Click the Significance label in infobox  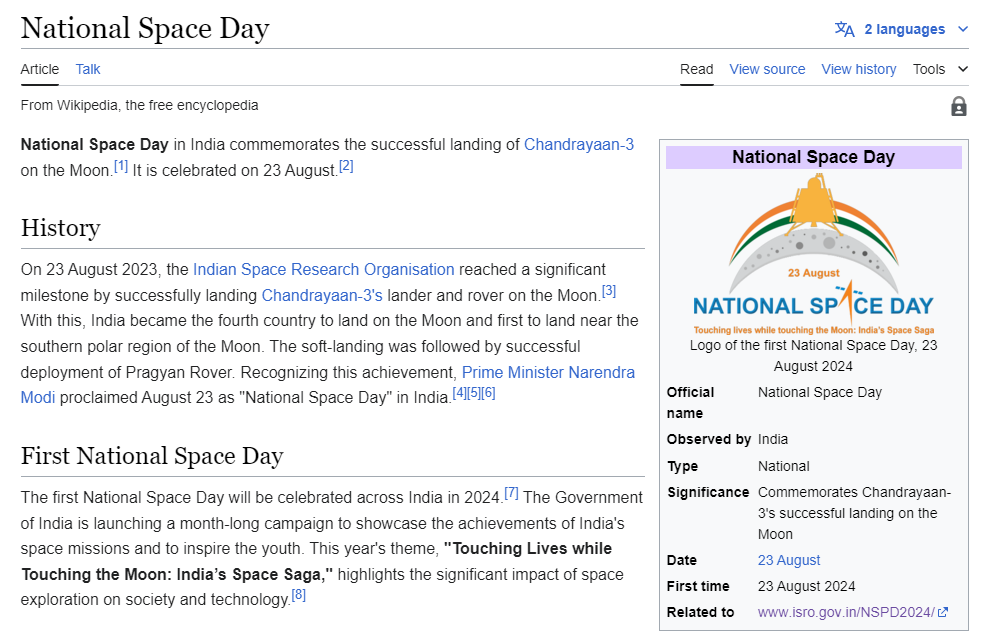coord(708,492)
